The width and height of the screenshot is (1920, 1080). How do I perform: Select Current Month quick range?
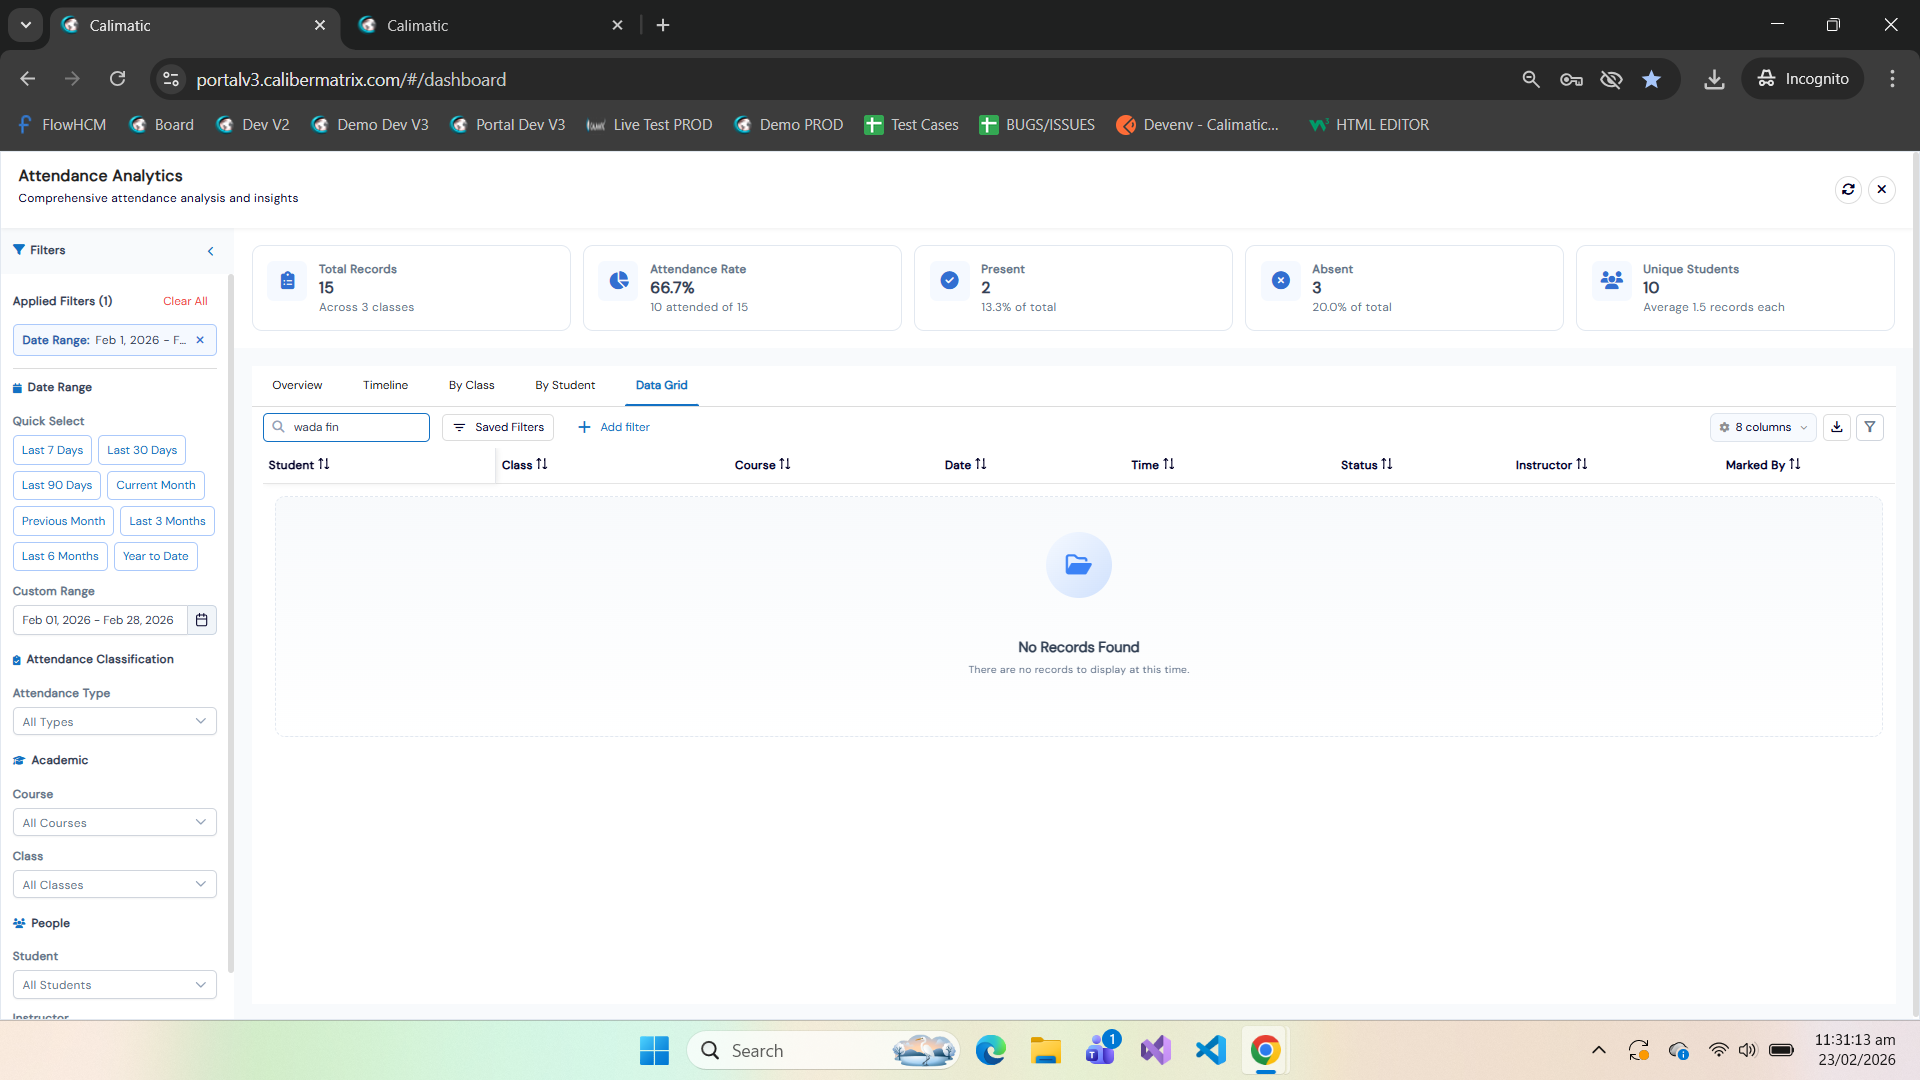[156, 485]
